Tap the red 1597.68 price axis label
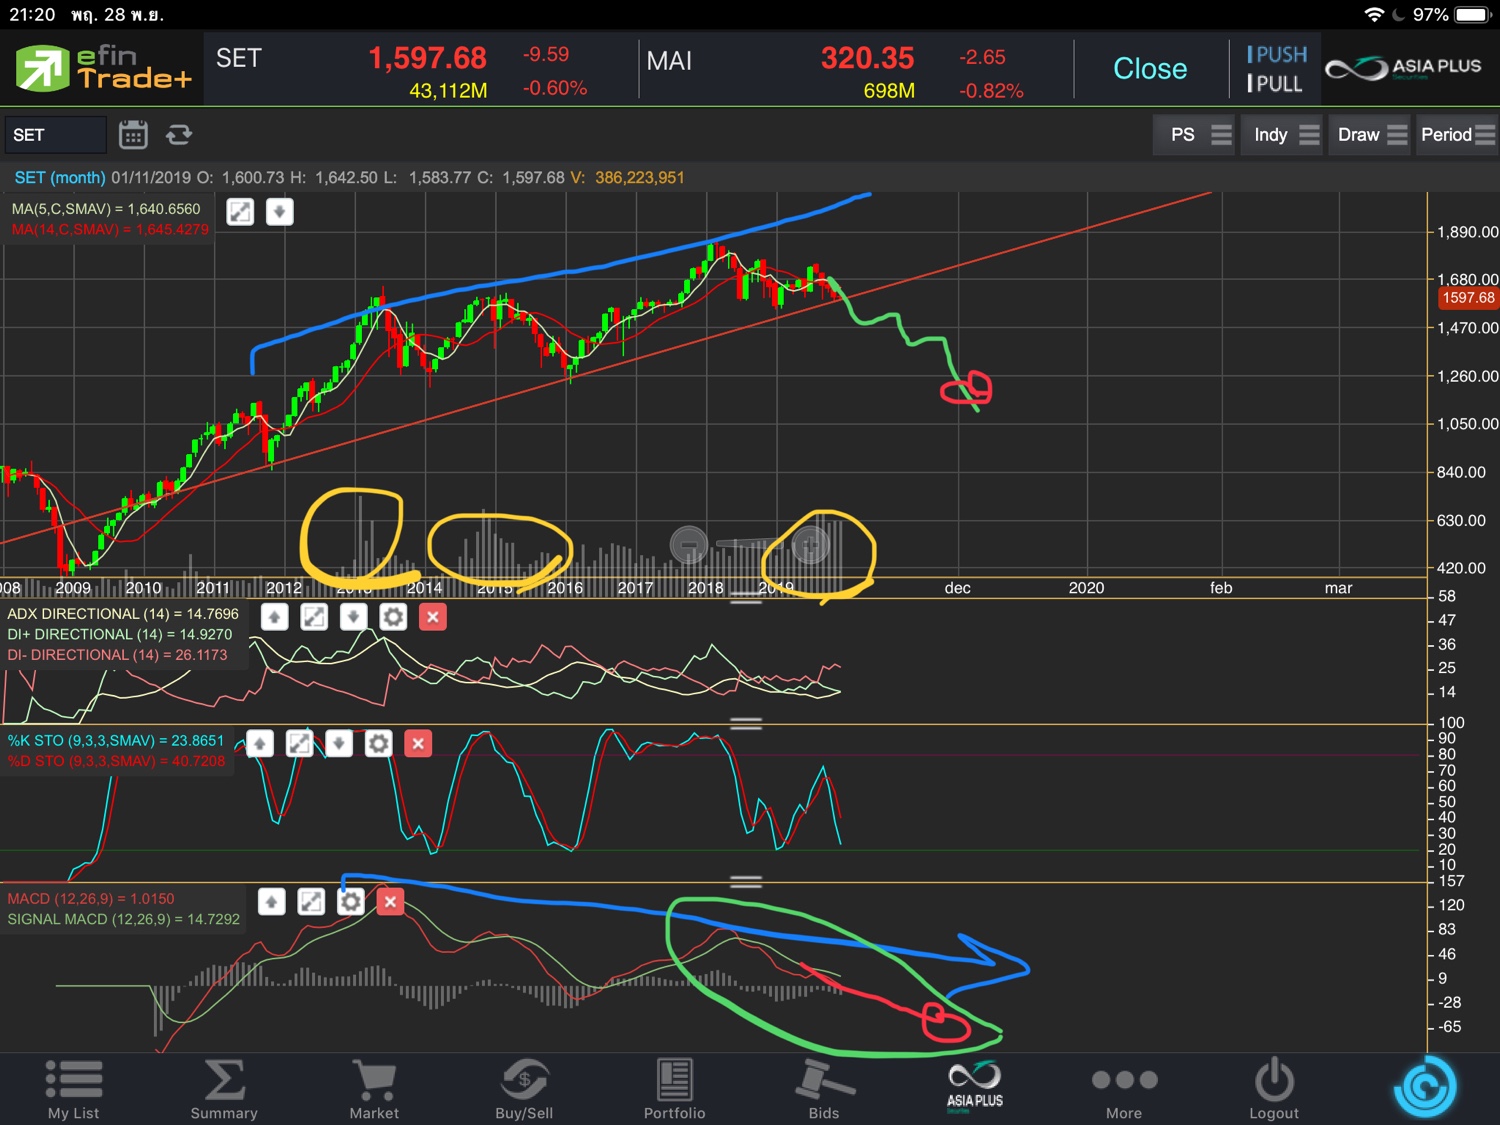 coord(1468,298)
